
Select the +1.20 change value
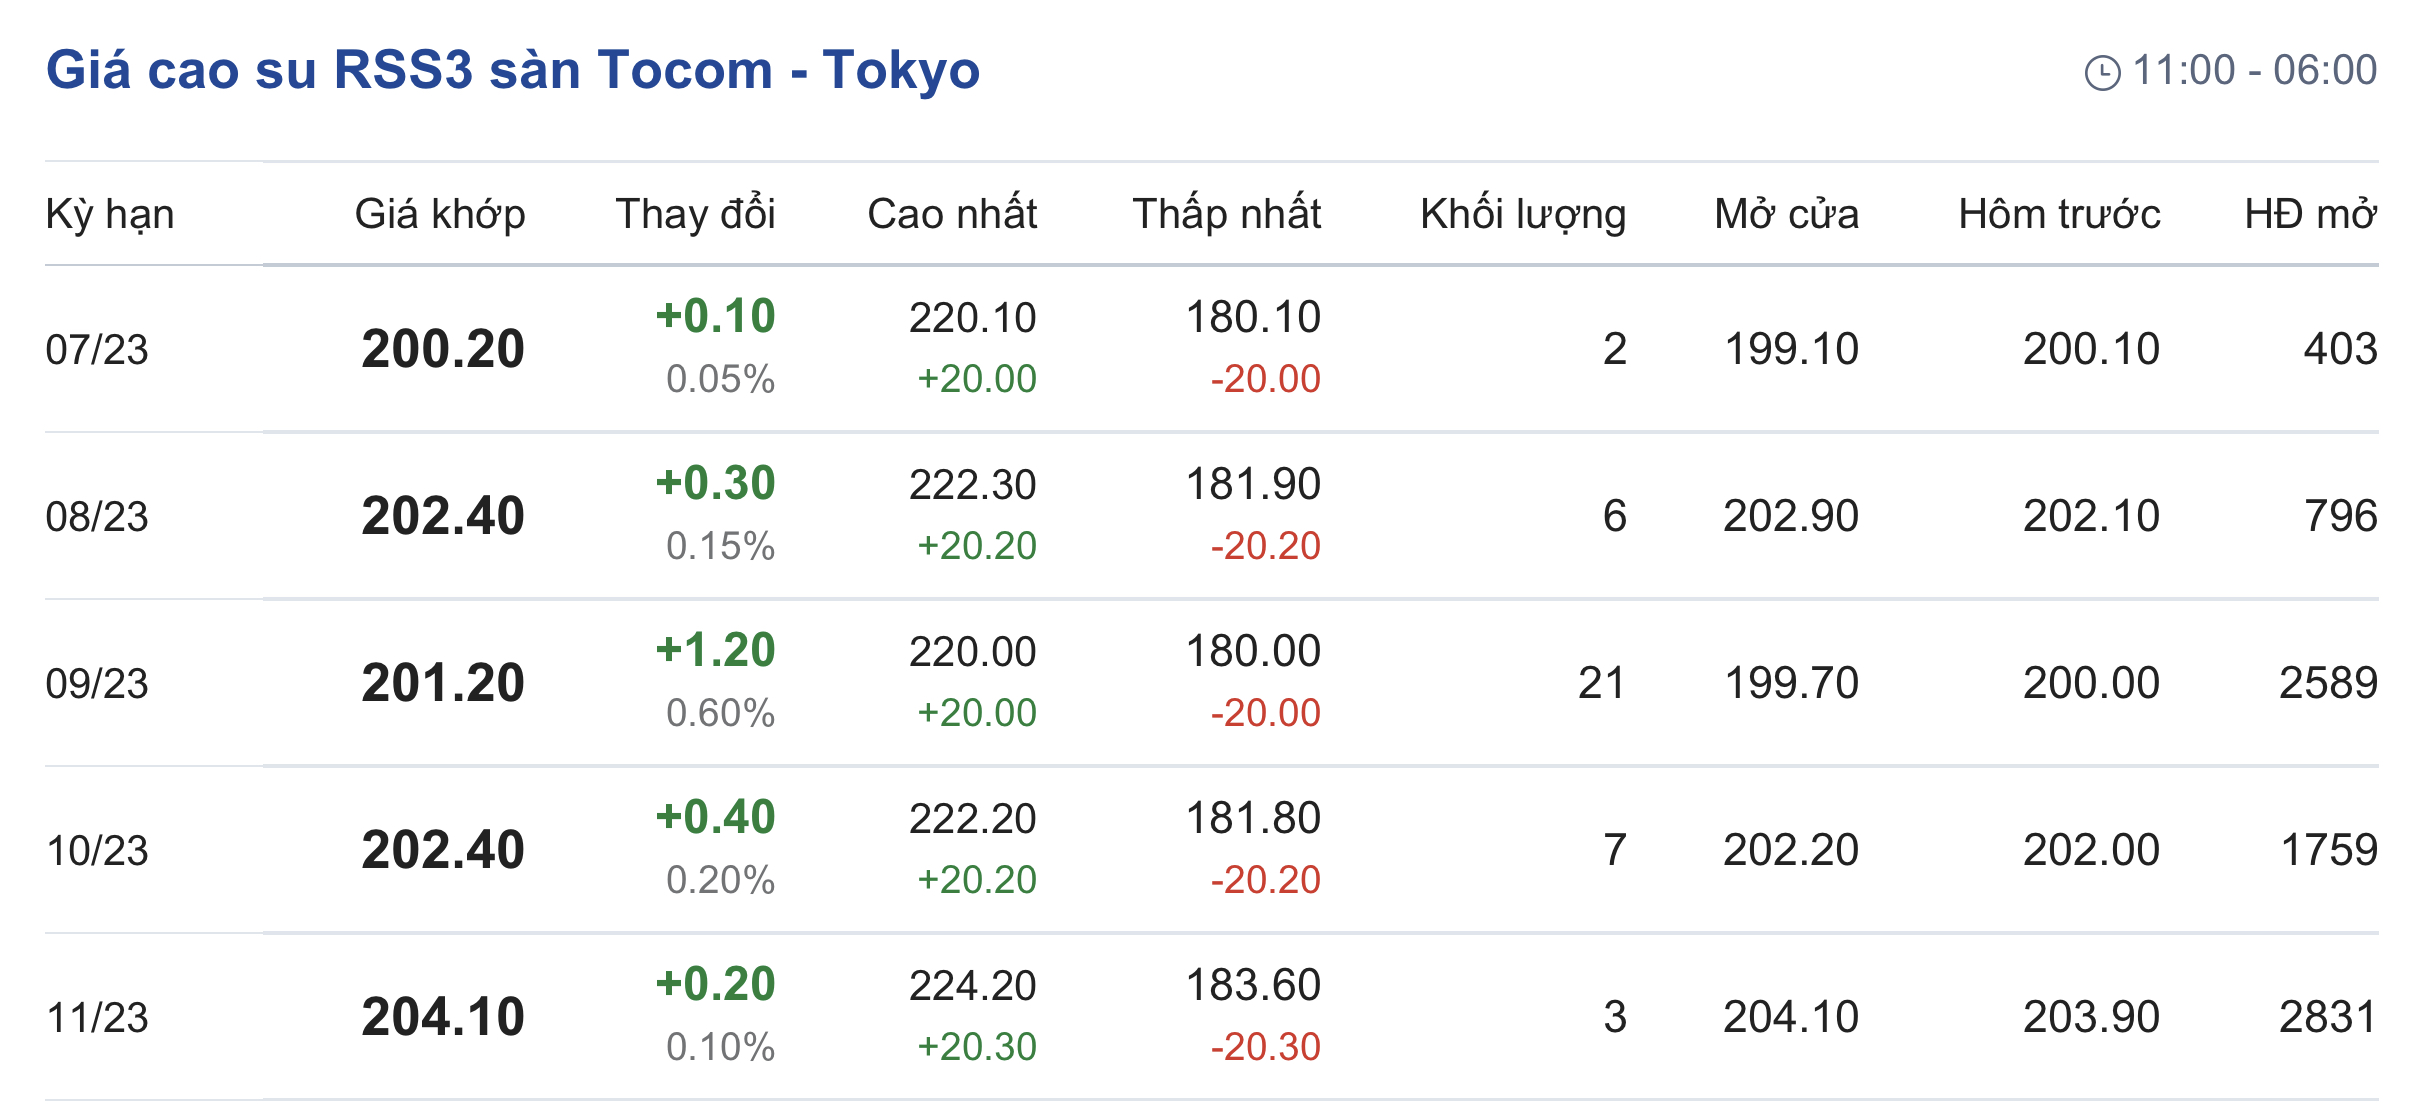pyautogui.click(x=716, y=651)
